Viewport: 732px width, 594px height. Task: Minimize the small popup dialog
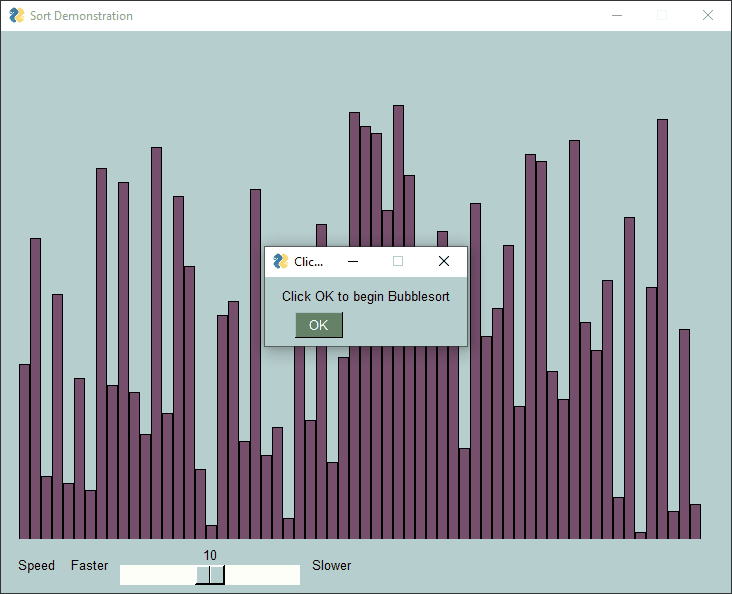352,261
